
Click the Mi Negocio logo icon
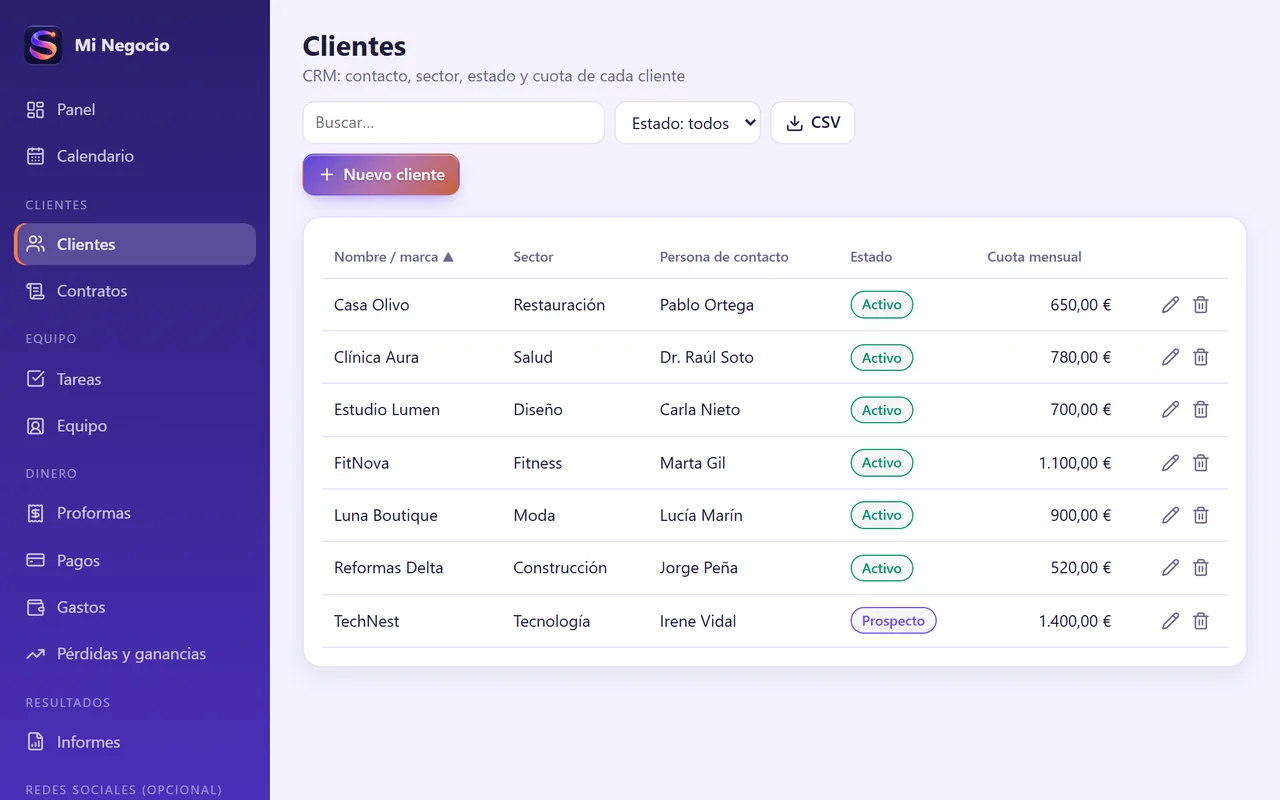(x=43, y=45)
